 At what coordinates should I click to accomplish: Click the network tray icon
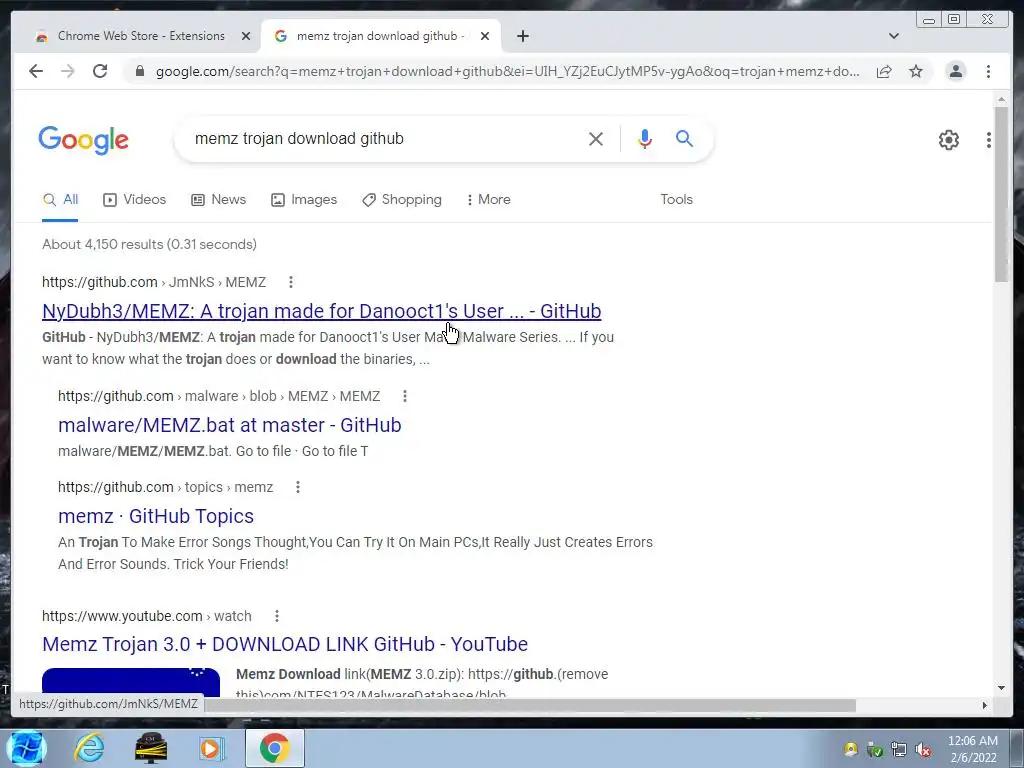pyautogui.click(x=899, y=750)
